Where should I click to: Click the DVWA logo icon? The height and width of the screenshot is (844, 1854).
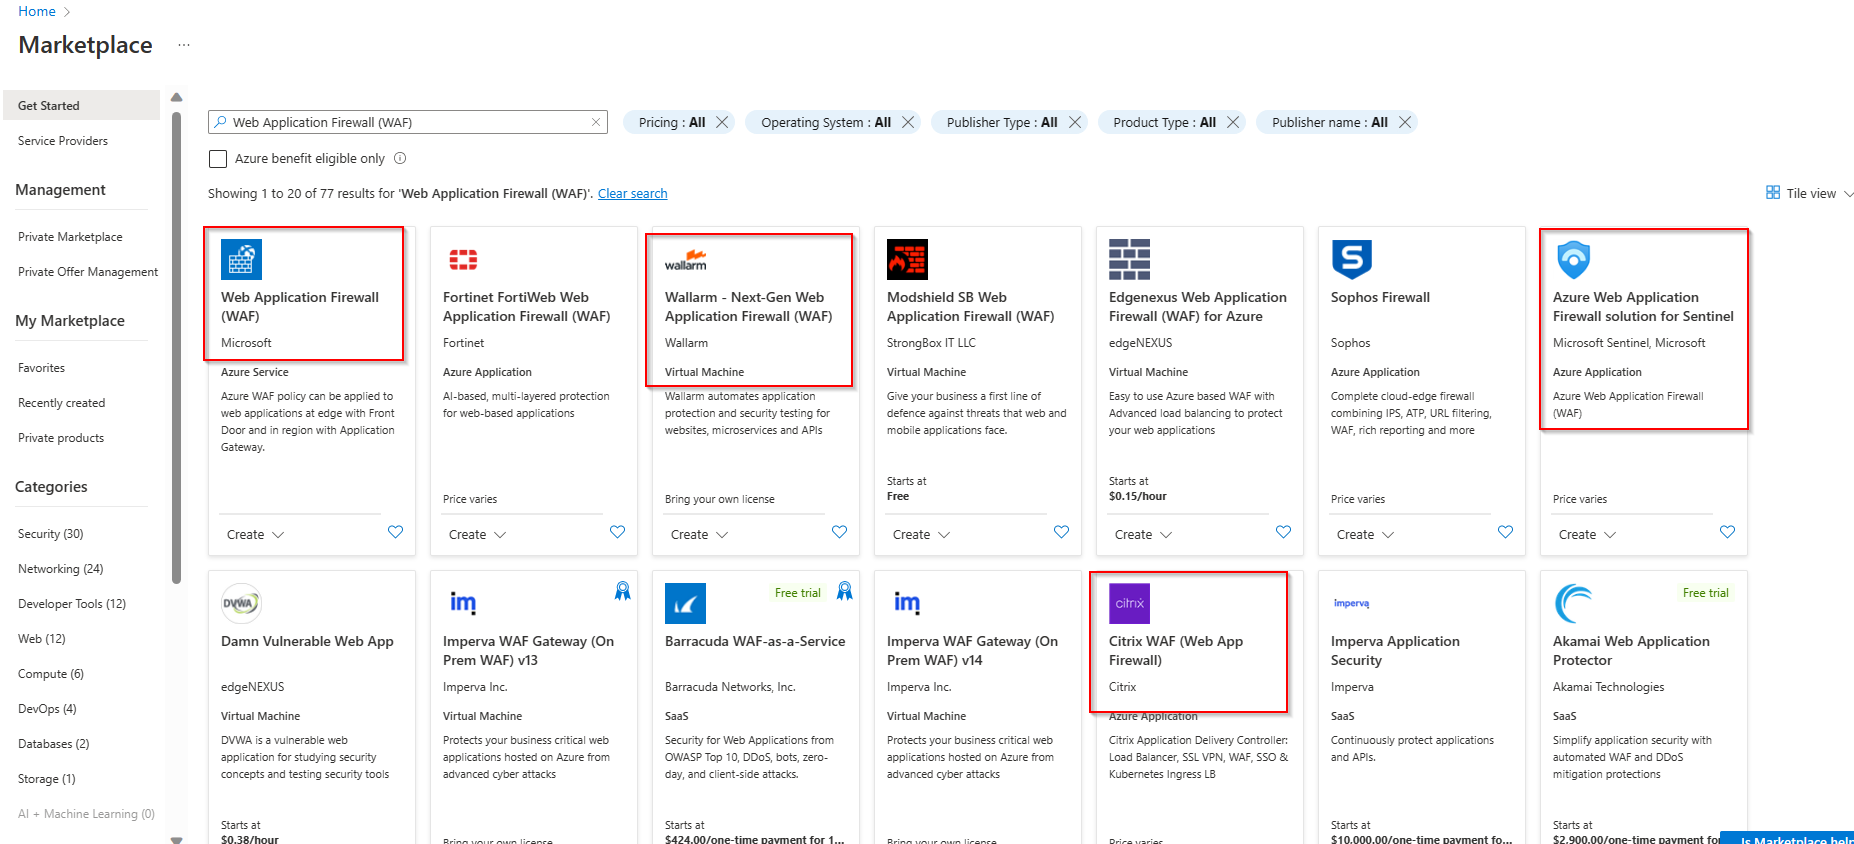[x=241, y=603]
